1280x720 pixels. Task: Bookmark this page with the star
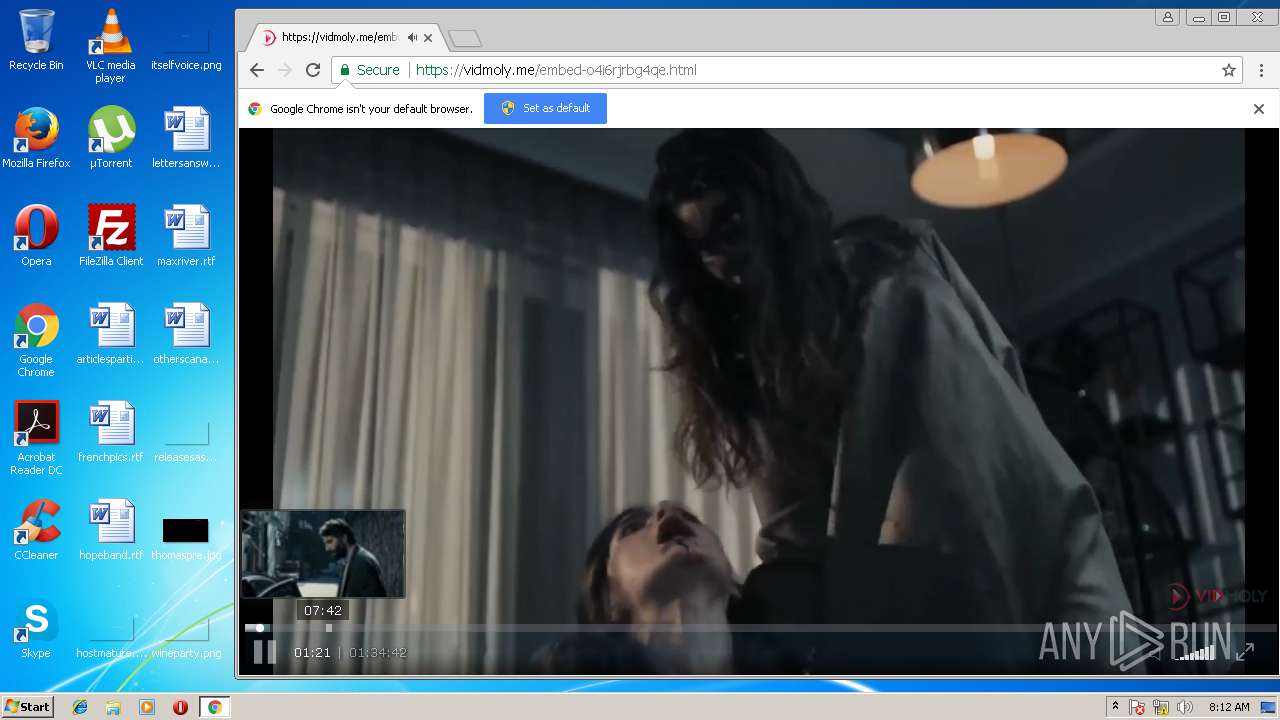pyautogui.click(x=1229, y=70)
